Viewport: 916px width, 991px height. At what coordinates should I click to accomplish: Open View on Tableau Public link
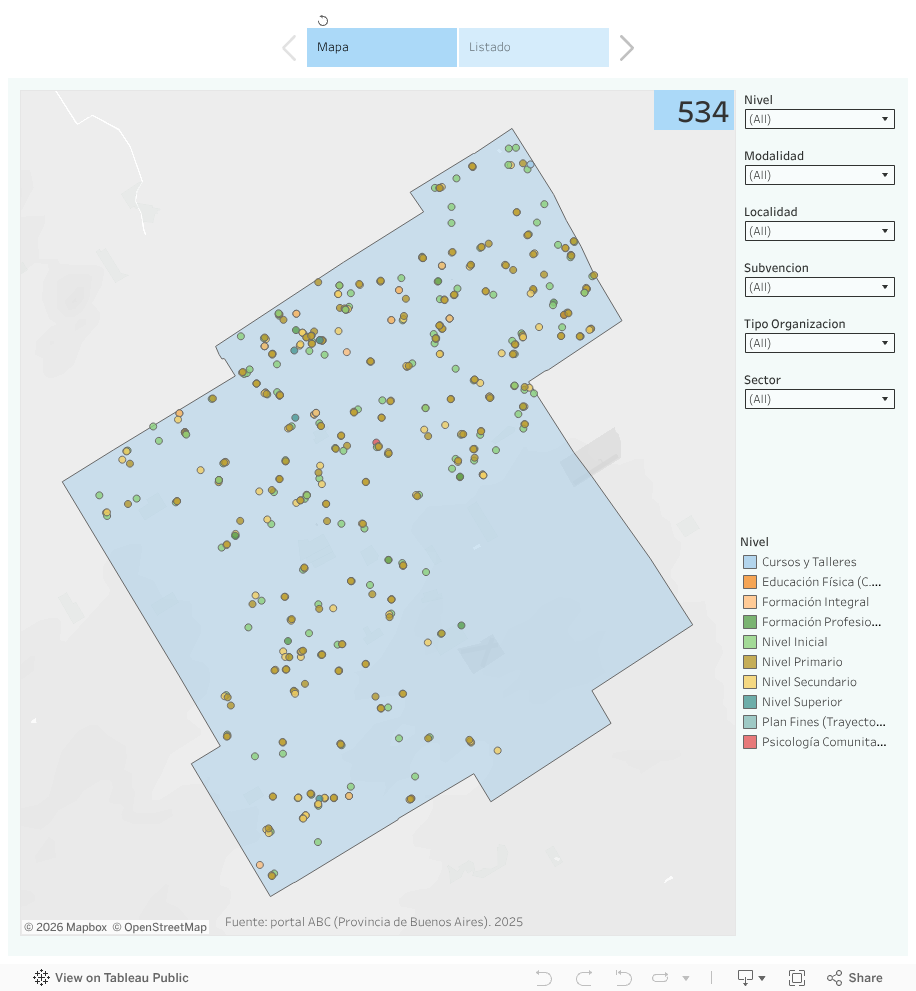click(111, 978)
